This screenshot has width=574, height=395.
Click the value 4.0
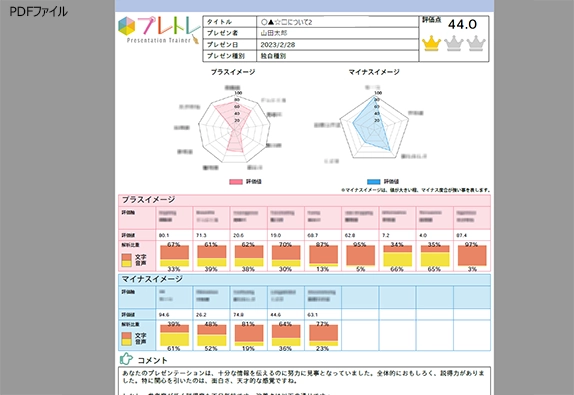click(423, 235)
